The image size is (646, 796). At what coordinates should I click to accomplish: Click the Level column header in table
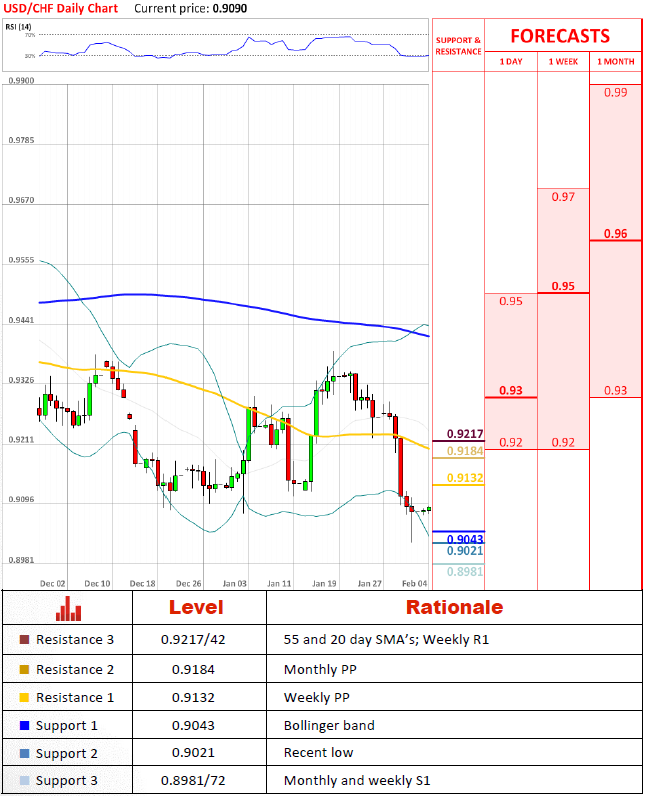196,607
